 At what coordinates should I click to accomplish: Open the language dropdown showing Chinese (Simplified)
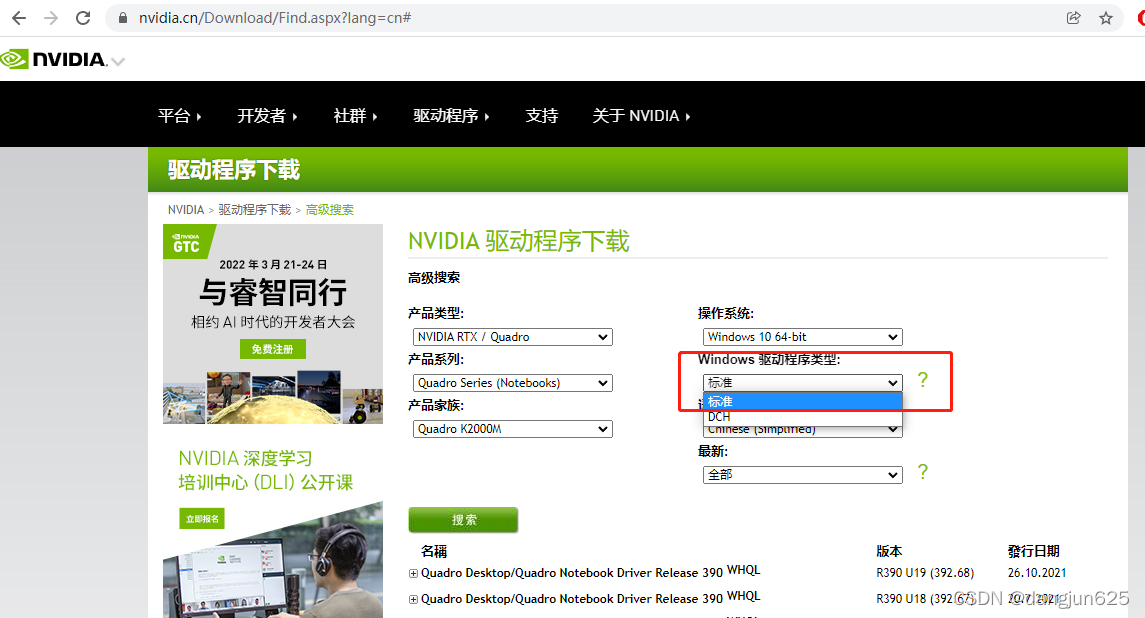pos(803,431)
